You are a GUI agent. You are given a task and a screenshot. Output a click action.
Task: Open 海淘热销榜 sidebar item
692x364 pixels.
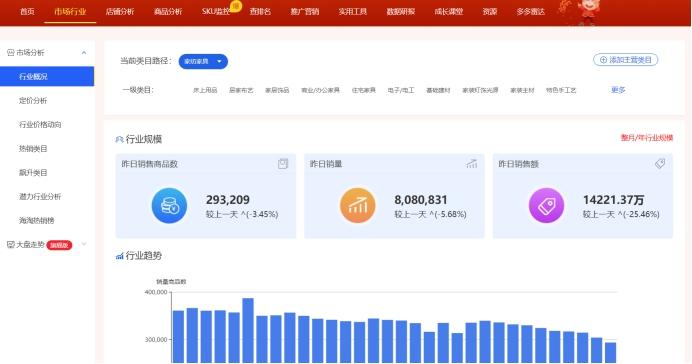(x=36, y=221)
